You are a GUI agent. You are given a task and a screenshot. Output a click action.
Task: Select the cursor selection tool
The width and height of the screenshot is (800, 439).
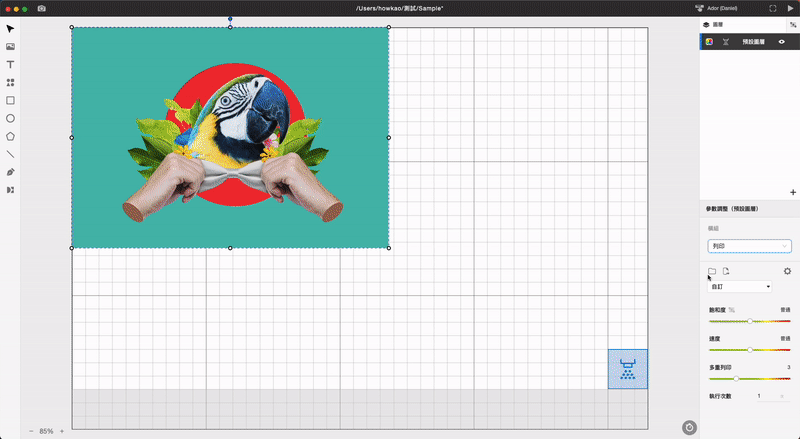[10, 29]
